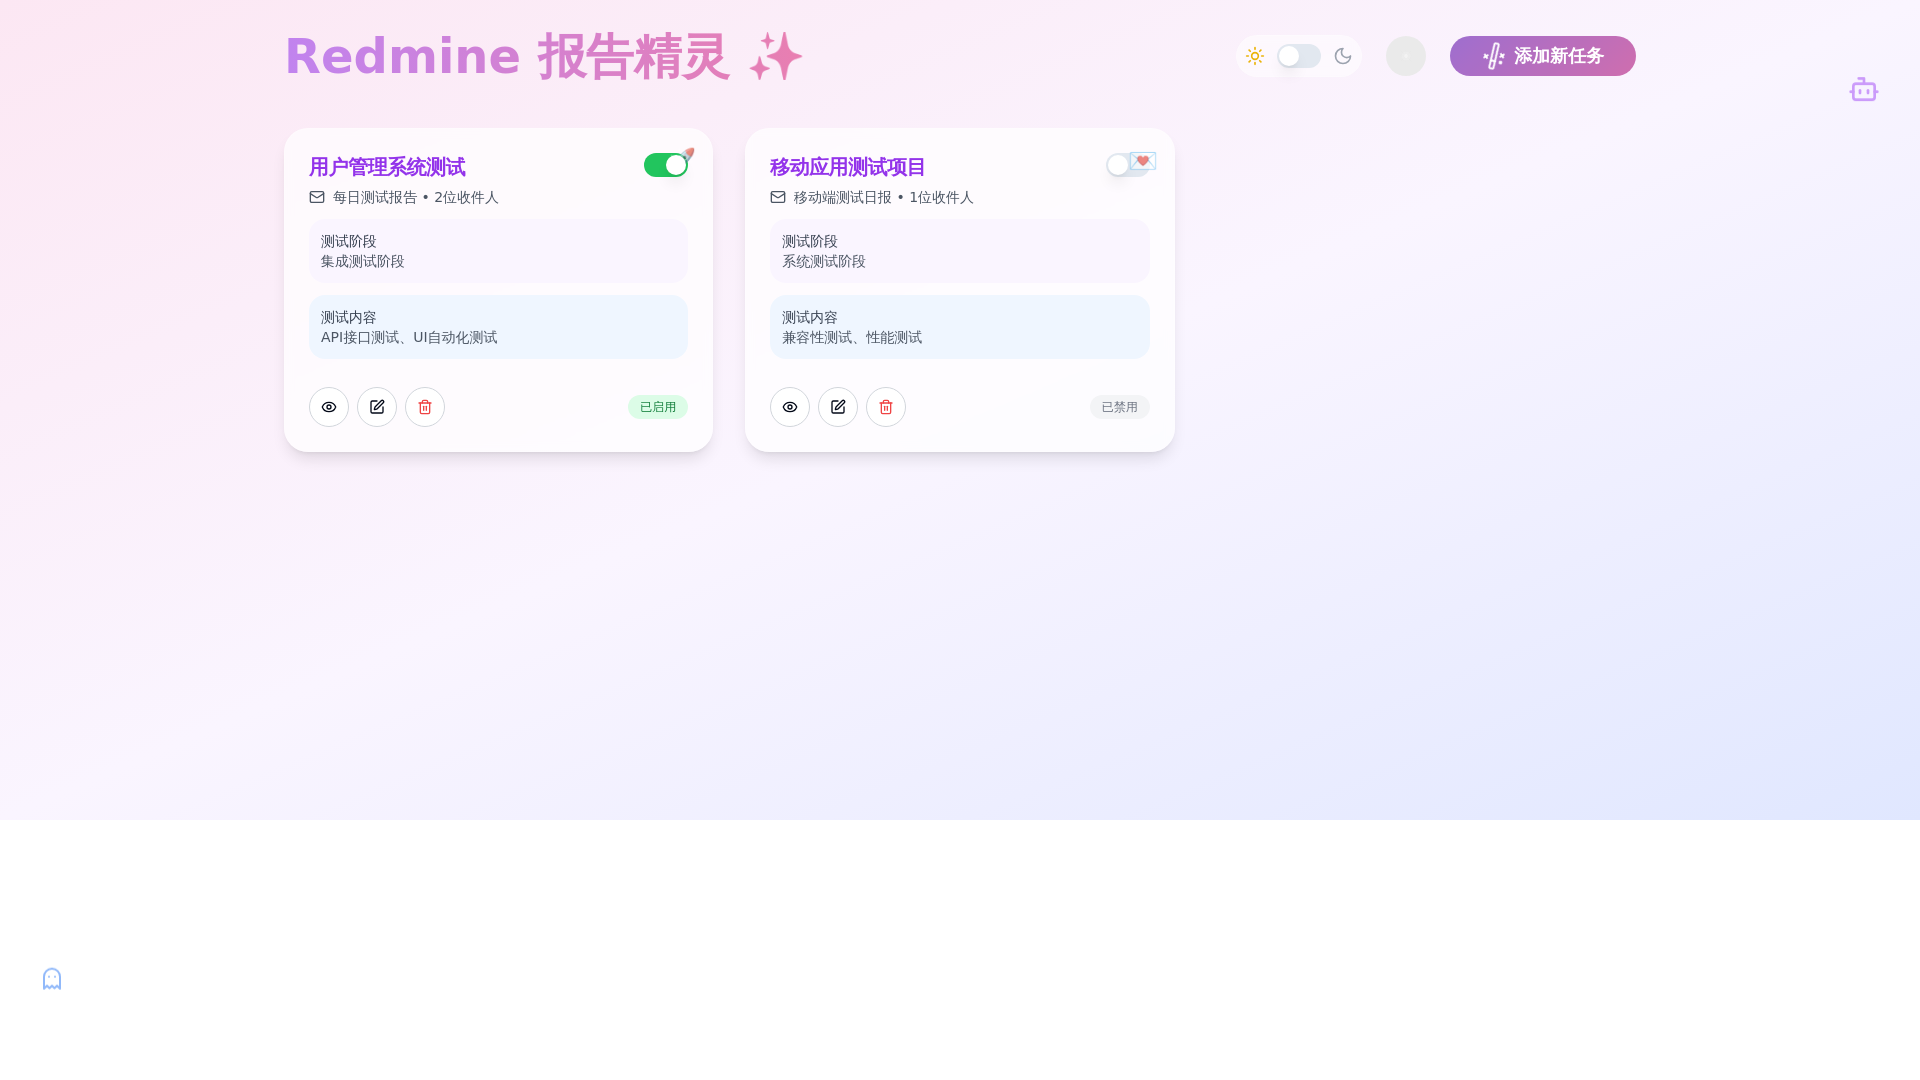The image size is (1920, 1080).
Task: Disable the 用户管理系统测试 task toggle
Action: 666,165
